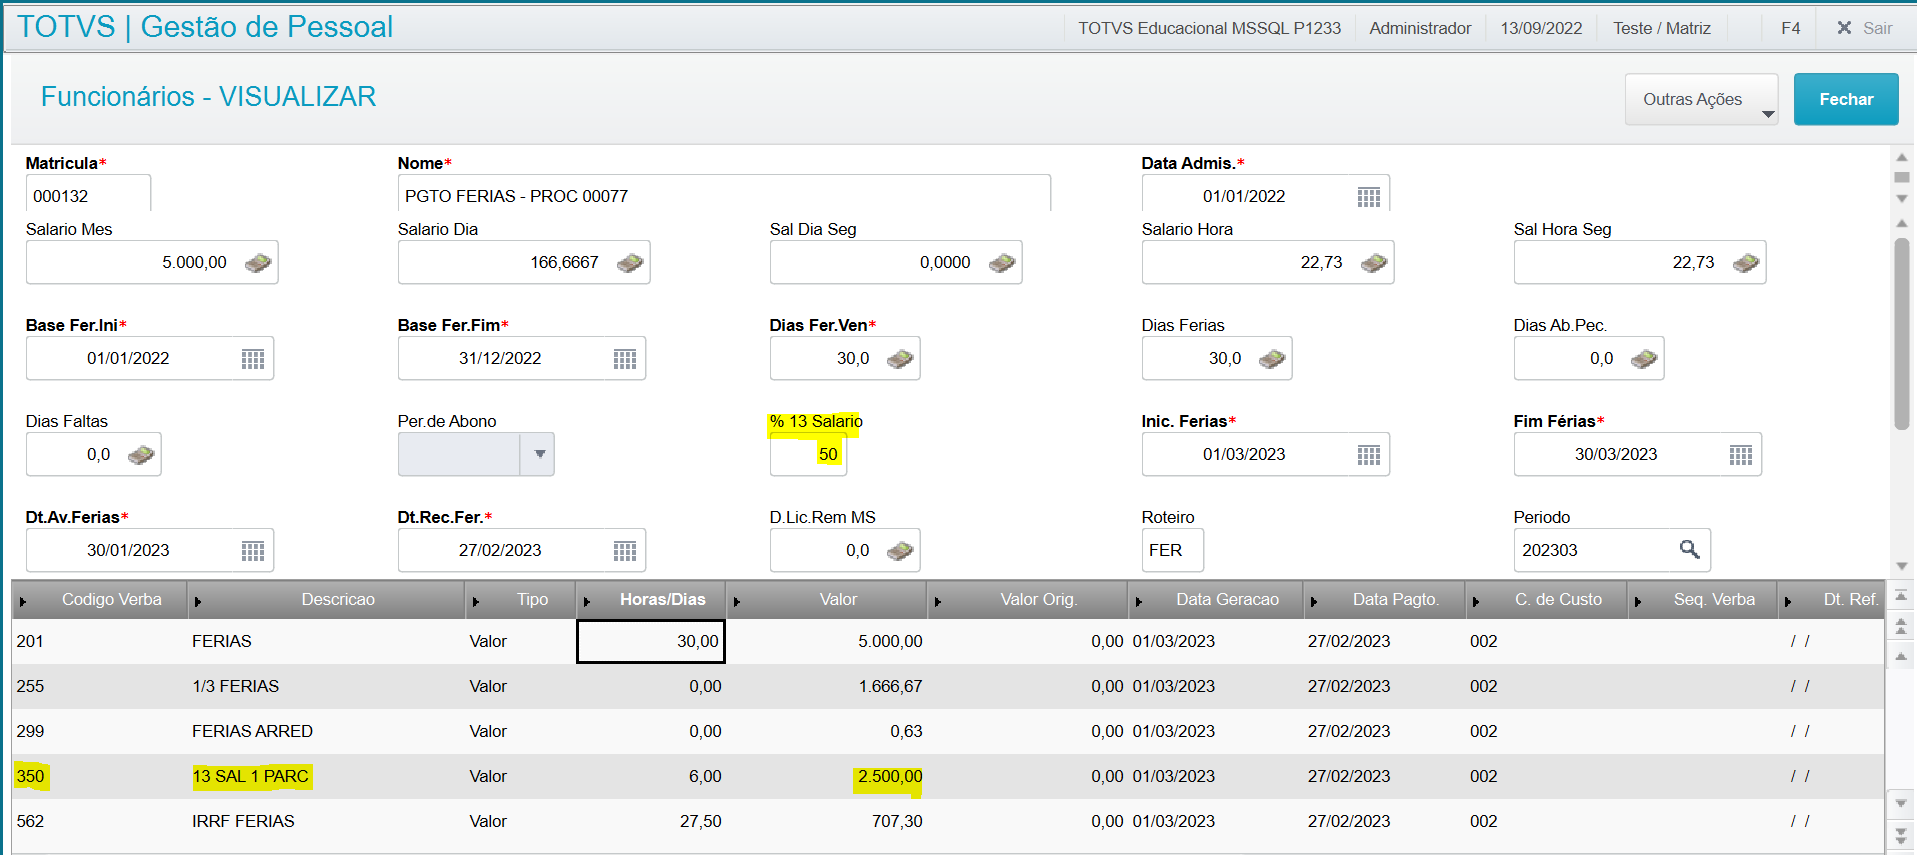Click the Periodo search magnifier icon
The width and height of the screenshot is (1917, 855).
point(1689,549)
